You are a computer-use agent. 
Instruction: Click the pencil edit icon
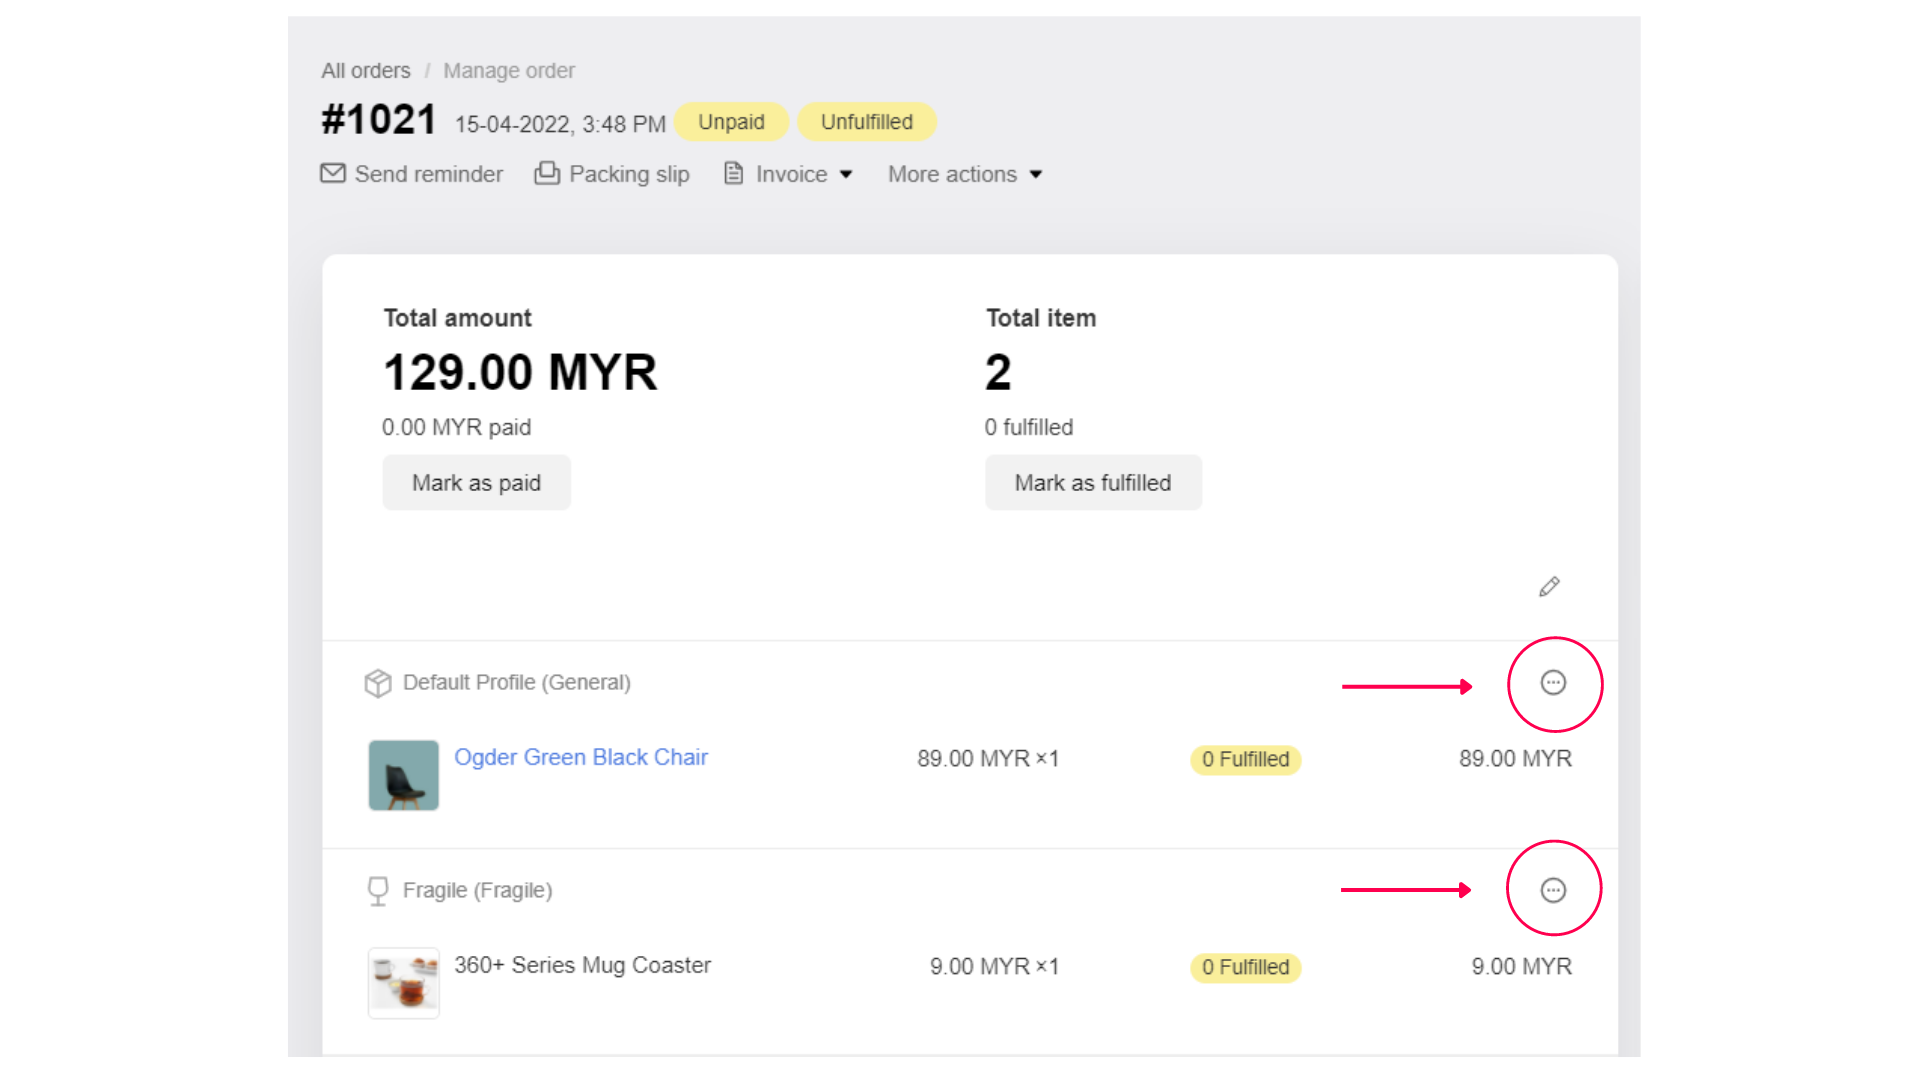click(1549, 587)
